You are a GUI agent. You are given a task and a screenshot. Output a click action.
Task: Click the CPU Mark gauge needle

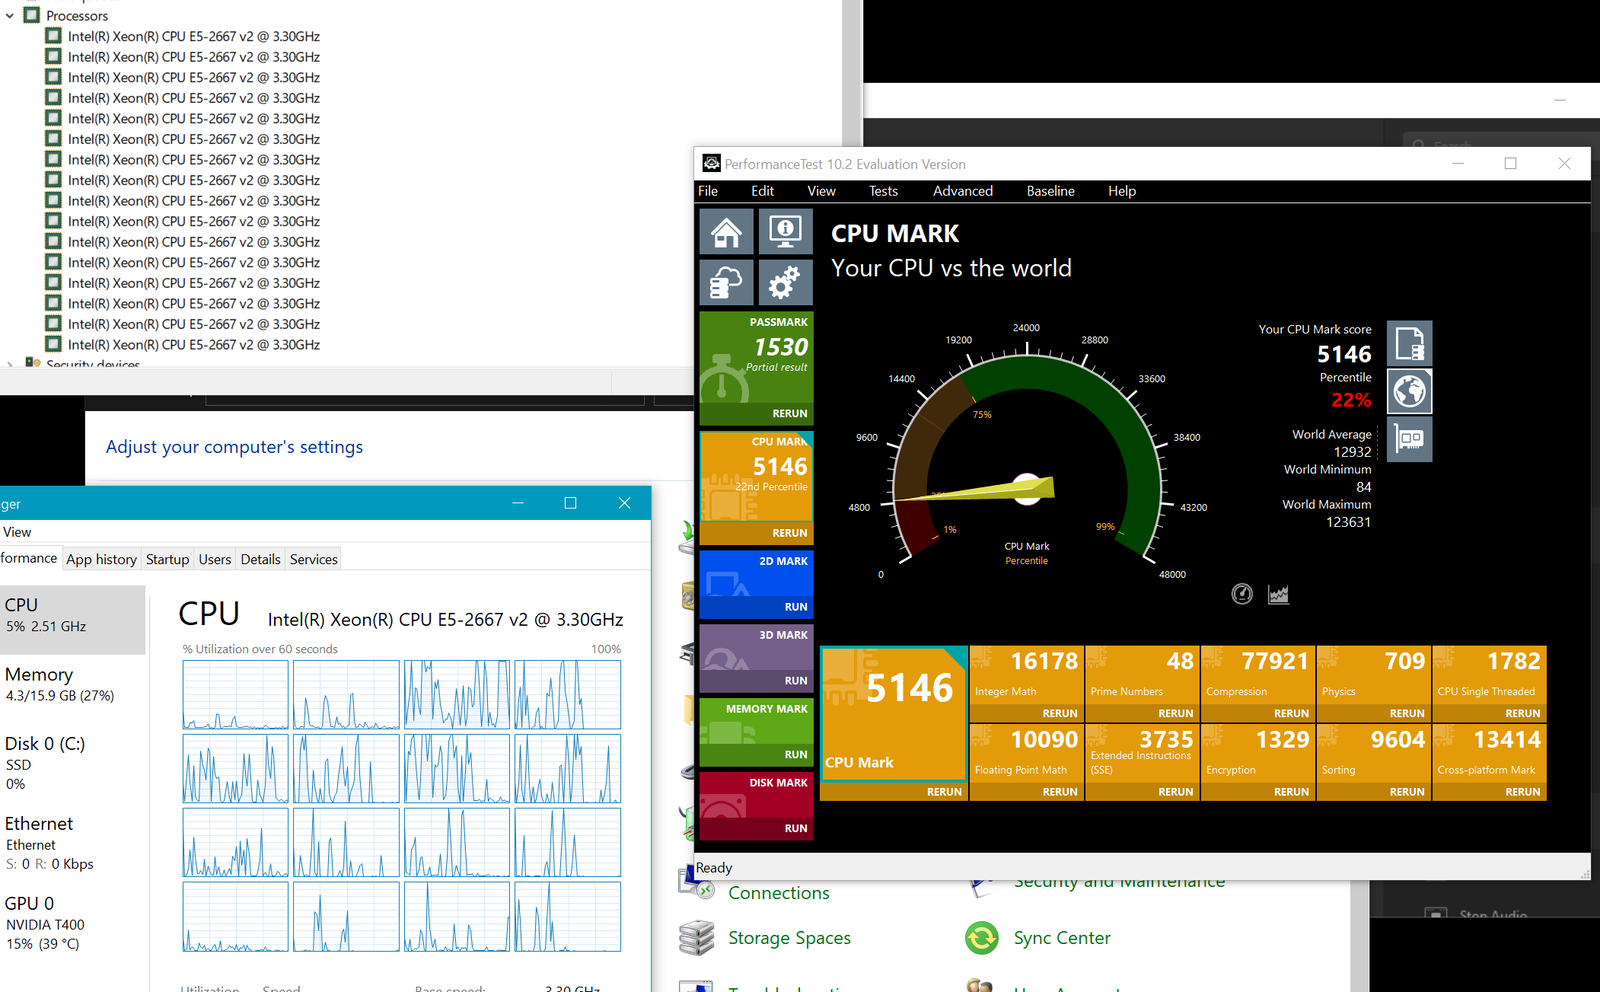pyautogui.click(x=975, y=491)
